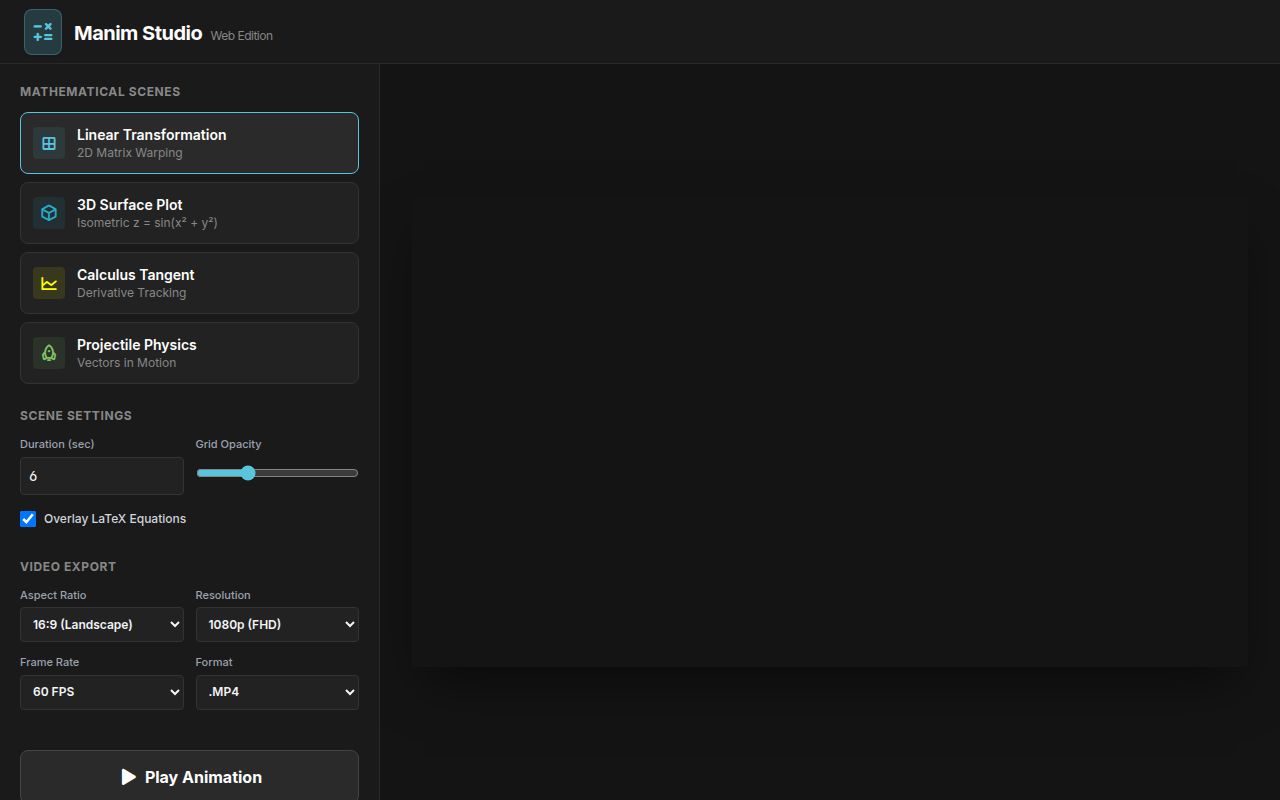Click the dark animation preview canvas
Image resolution: width=1280 pixels, height=800 pixels.
pyautogui.click(x=829, y=431)
